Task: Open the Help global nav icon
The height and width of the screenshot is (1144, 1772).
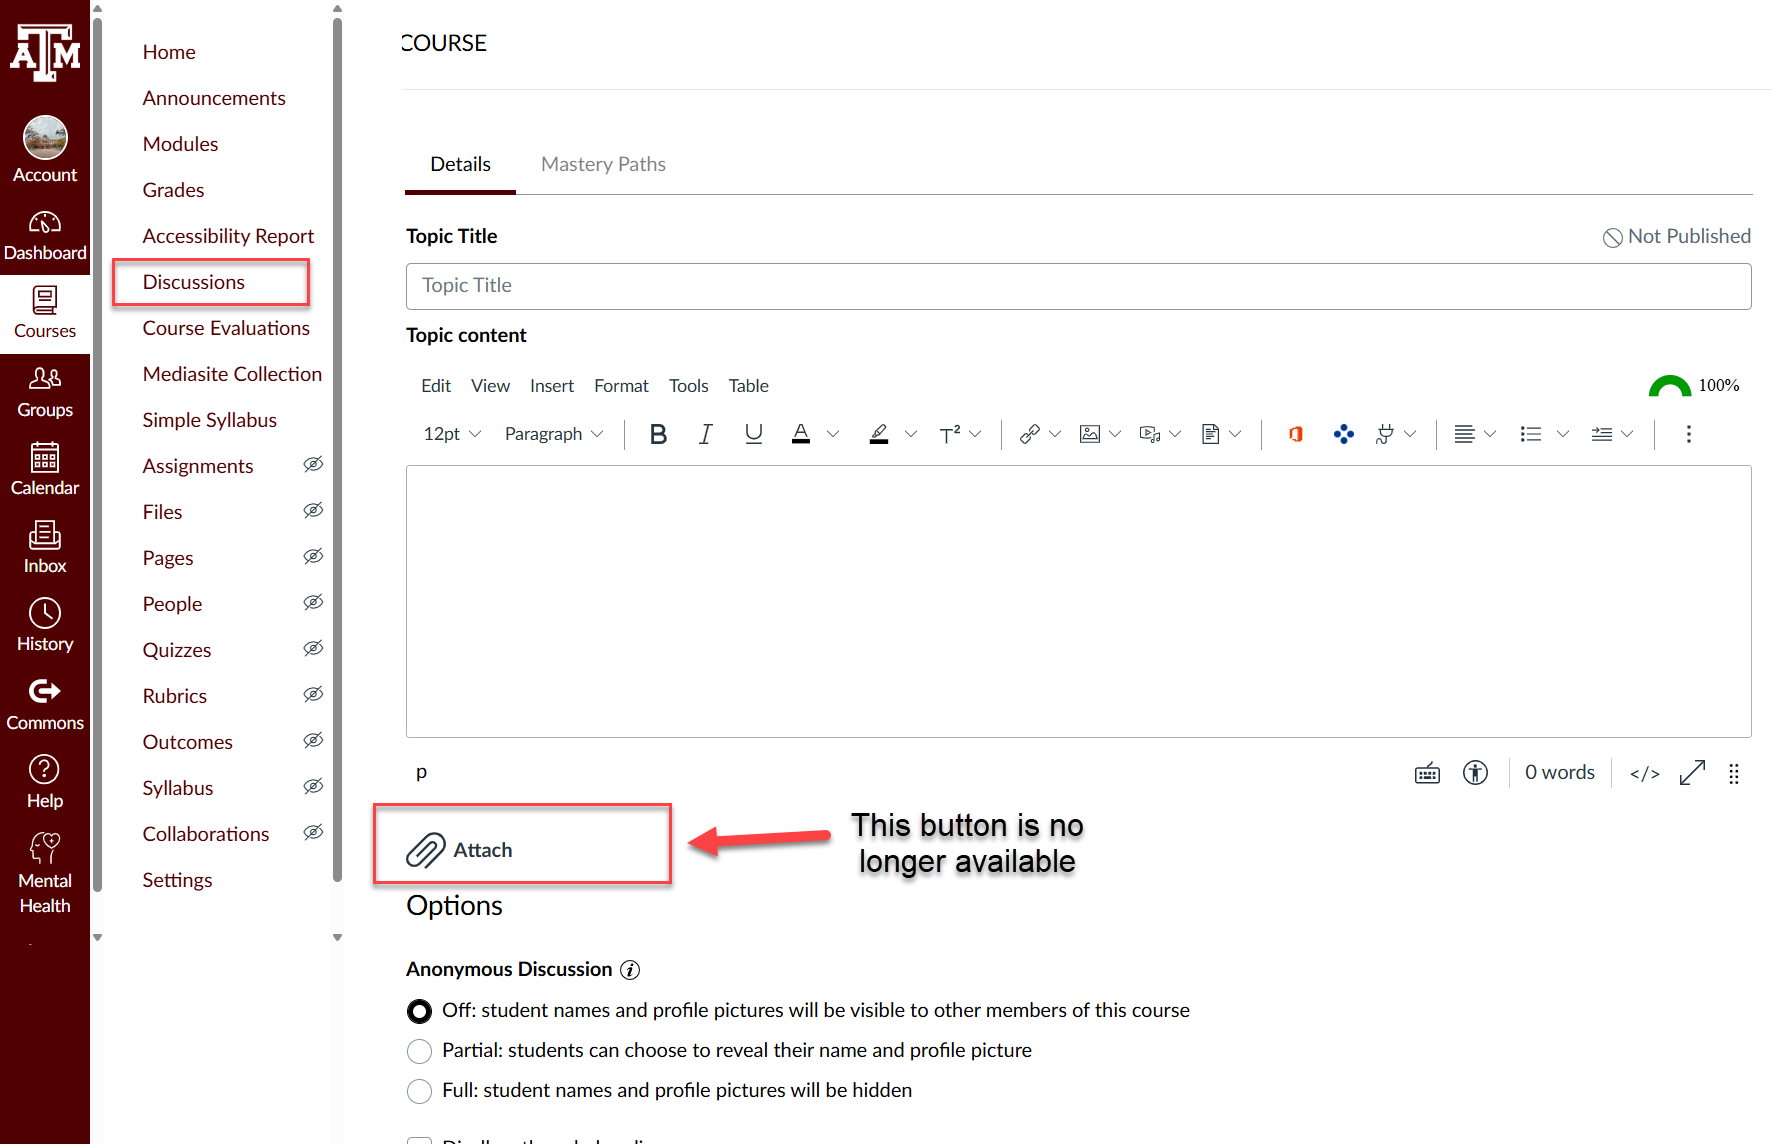Action: (x=45, y=782)
